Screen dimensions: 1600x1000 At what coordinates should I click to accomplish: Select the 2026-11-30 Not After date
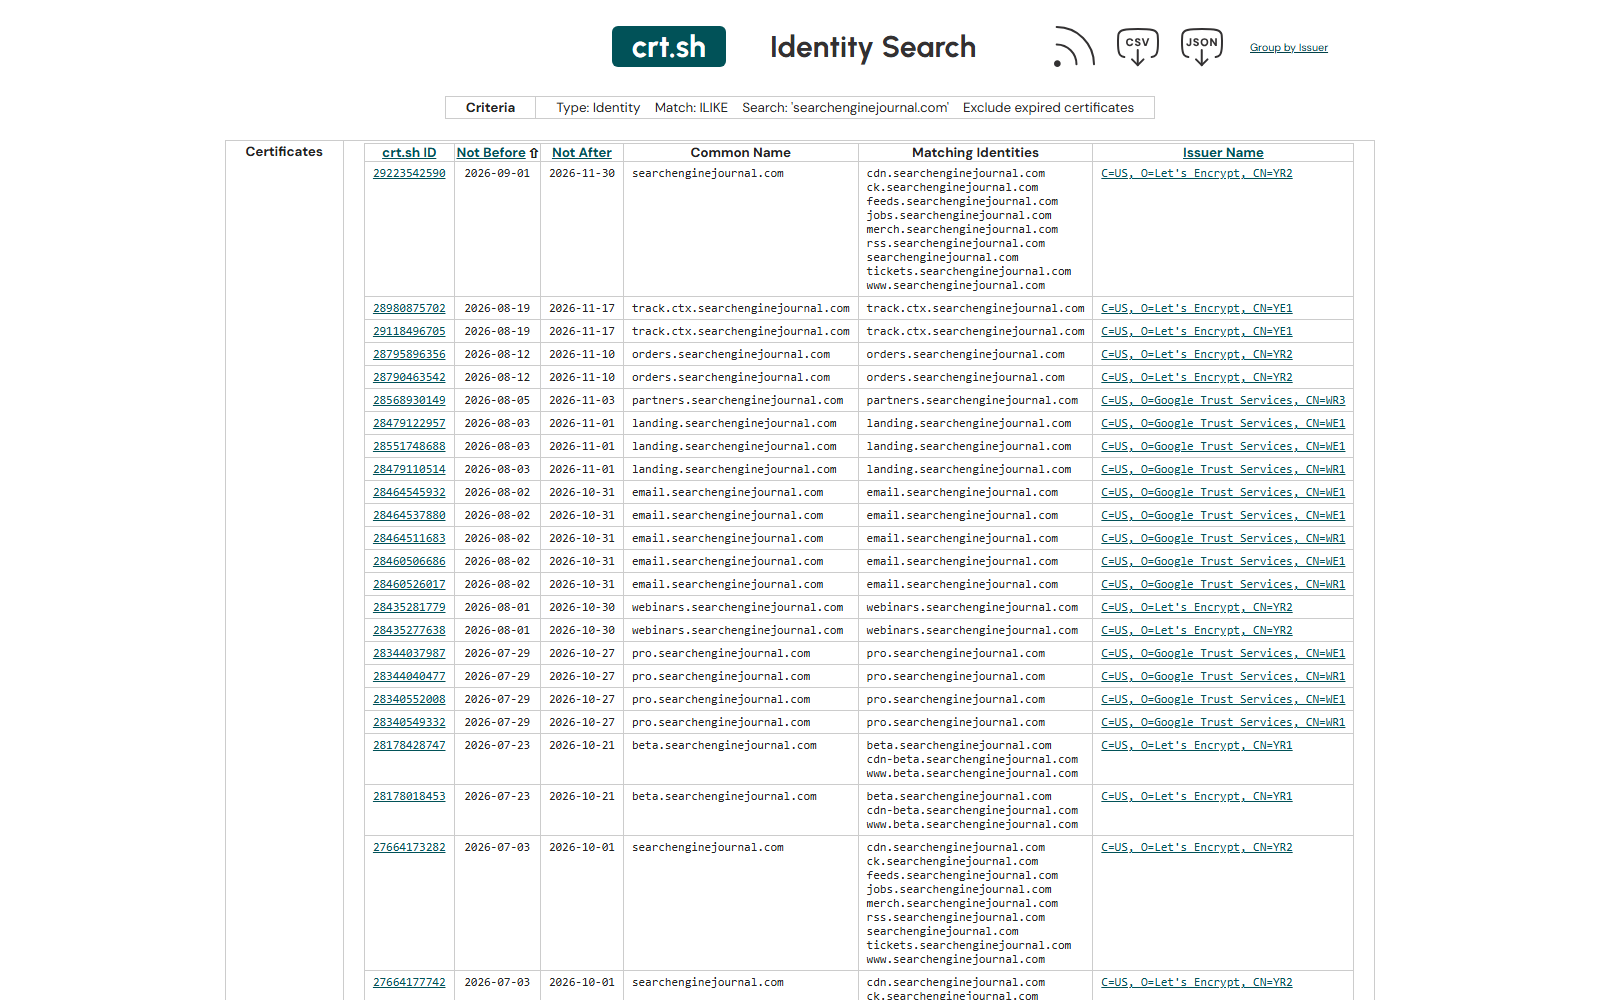pos(582,174)
